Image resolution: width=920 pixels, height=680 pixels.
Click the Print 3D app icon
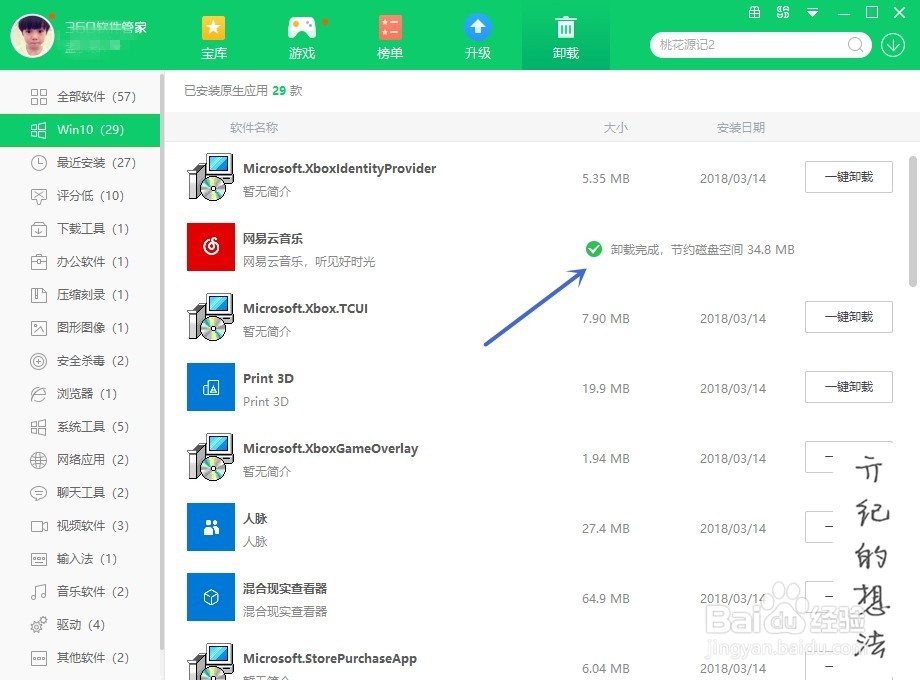click(x=211, y=387)
